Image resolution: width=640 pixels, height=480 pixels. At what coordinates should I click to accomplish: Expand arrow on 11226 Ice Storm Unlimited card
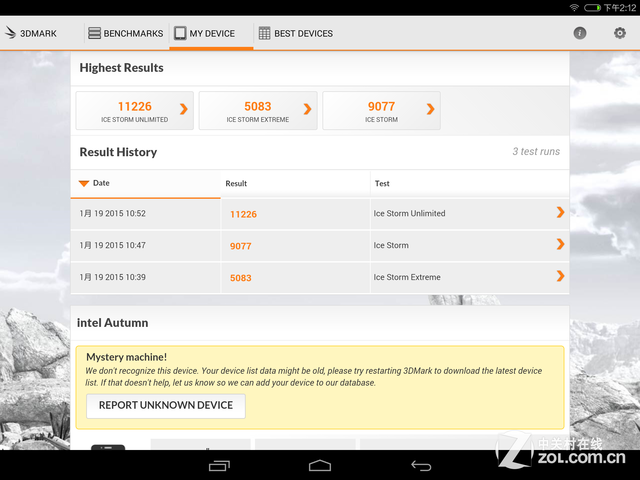tap(184, 109)
